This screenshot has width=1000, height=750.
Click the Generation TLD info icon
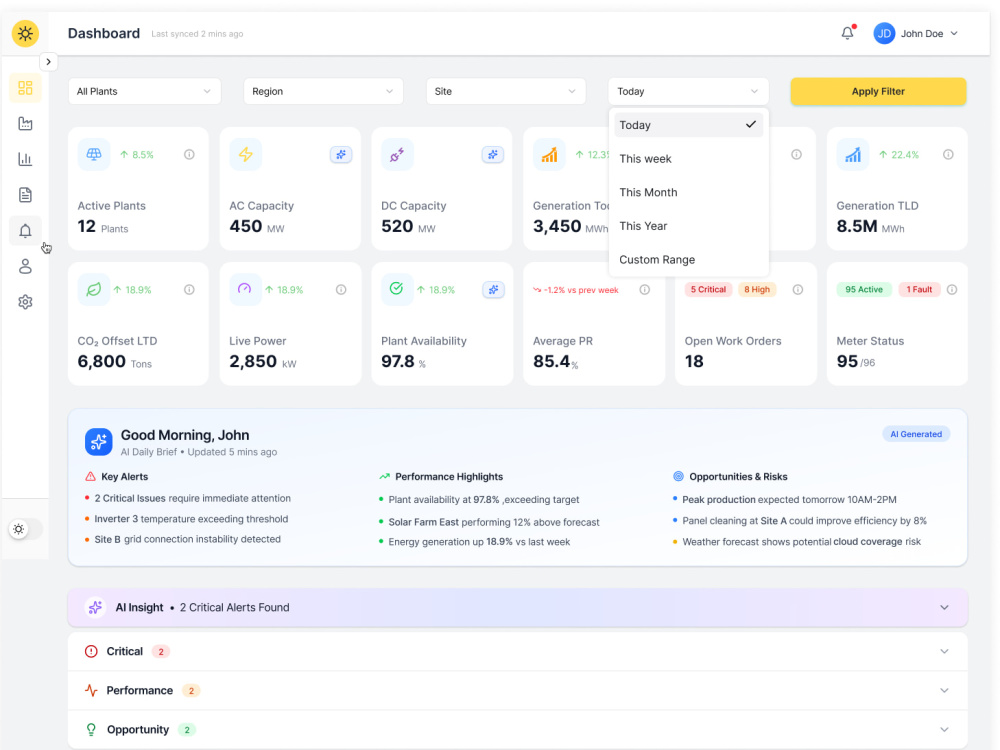tap(948, 154)
